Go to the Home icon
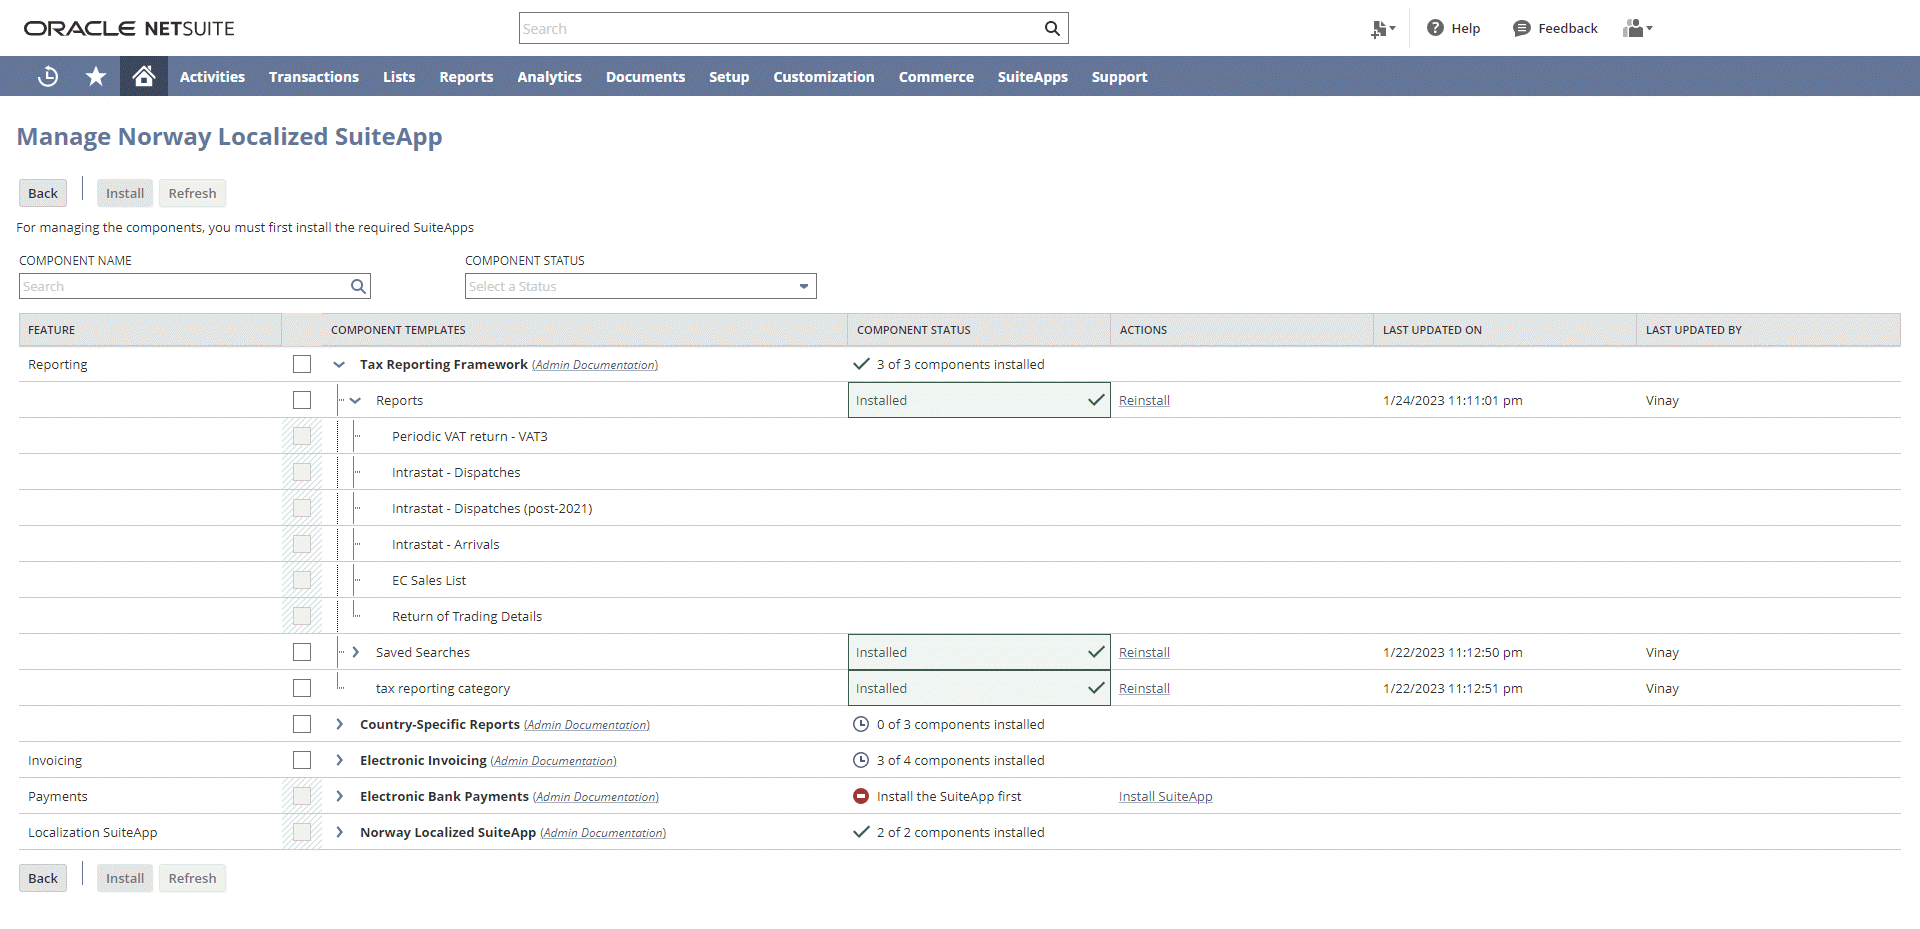This screenshot has width=1920, height=929. [144, 76]
